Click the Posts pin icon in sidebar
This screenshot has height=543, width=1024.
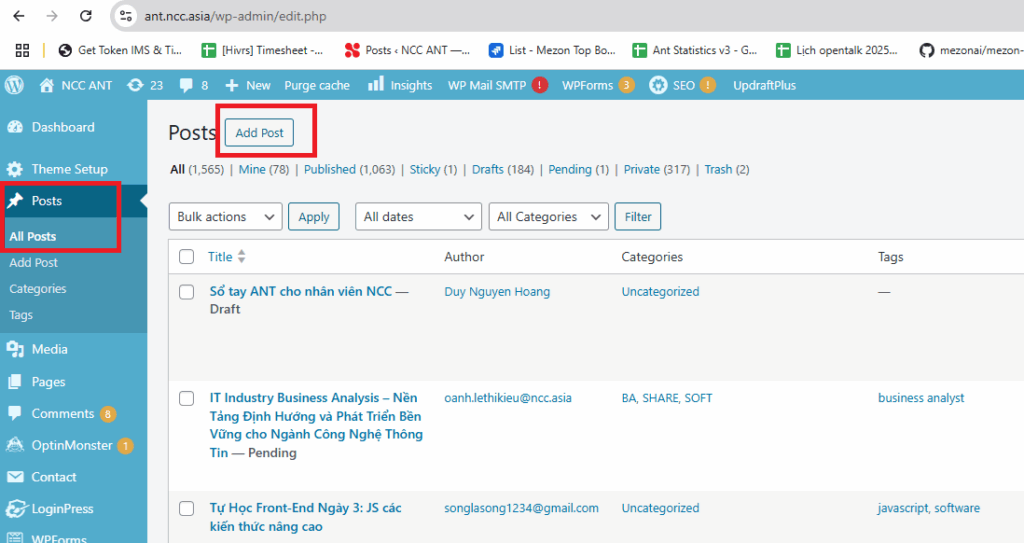15,201
